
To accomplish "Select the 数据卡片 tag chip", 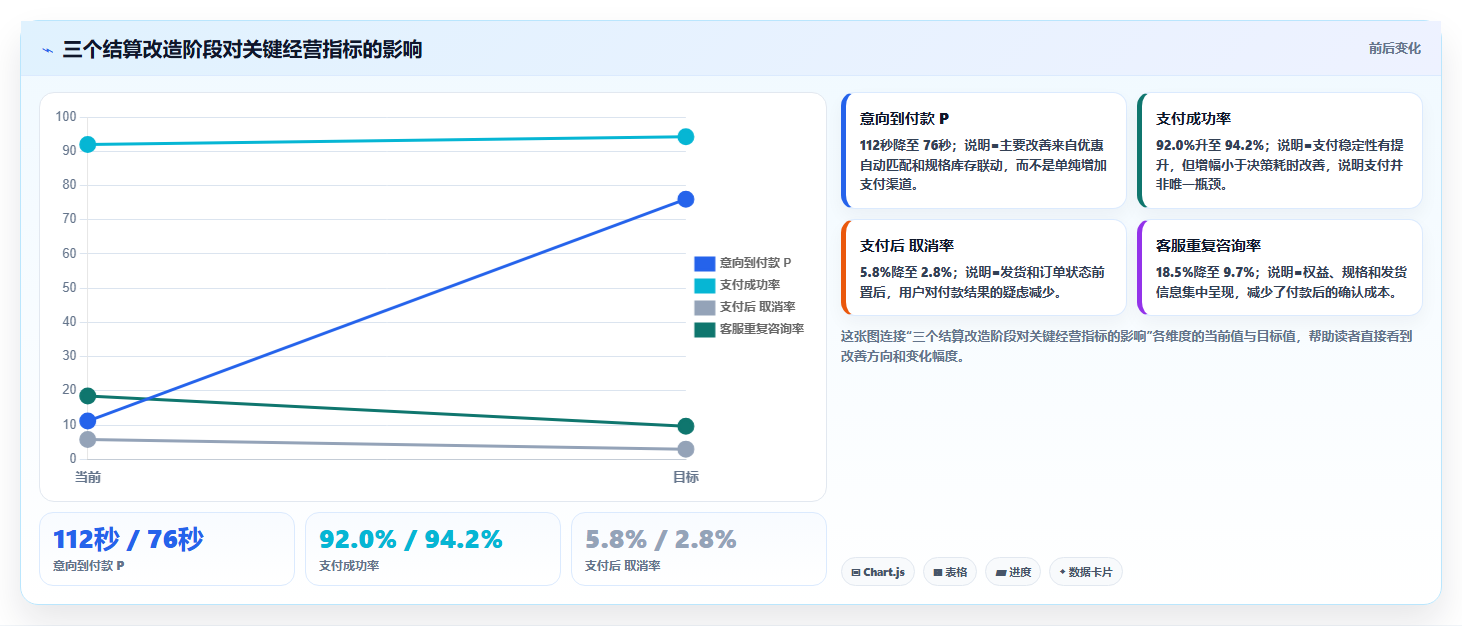I will pyautogui.click(x=1086, y=572).
